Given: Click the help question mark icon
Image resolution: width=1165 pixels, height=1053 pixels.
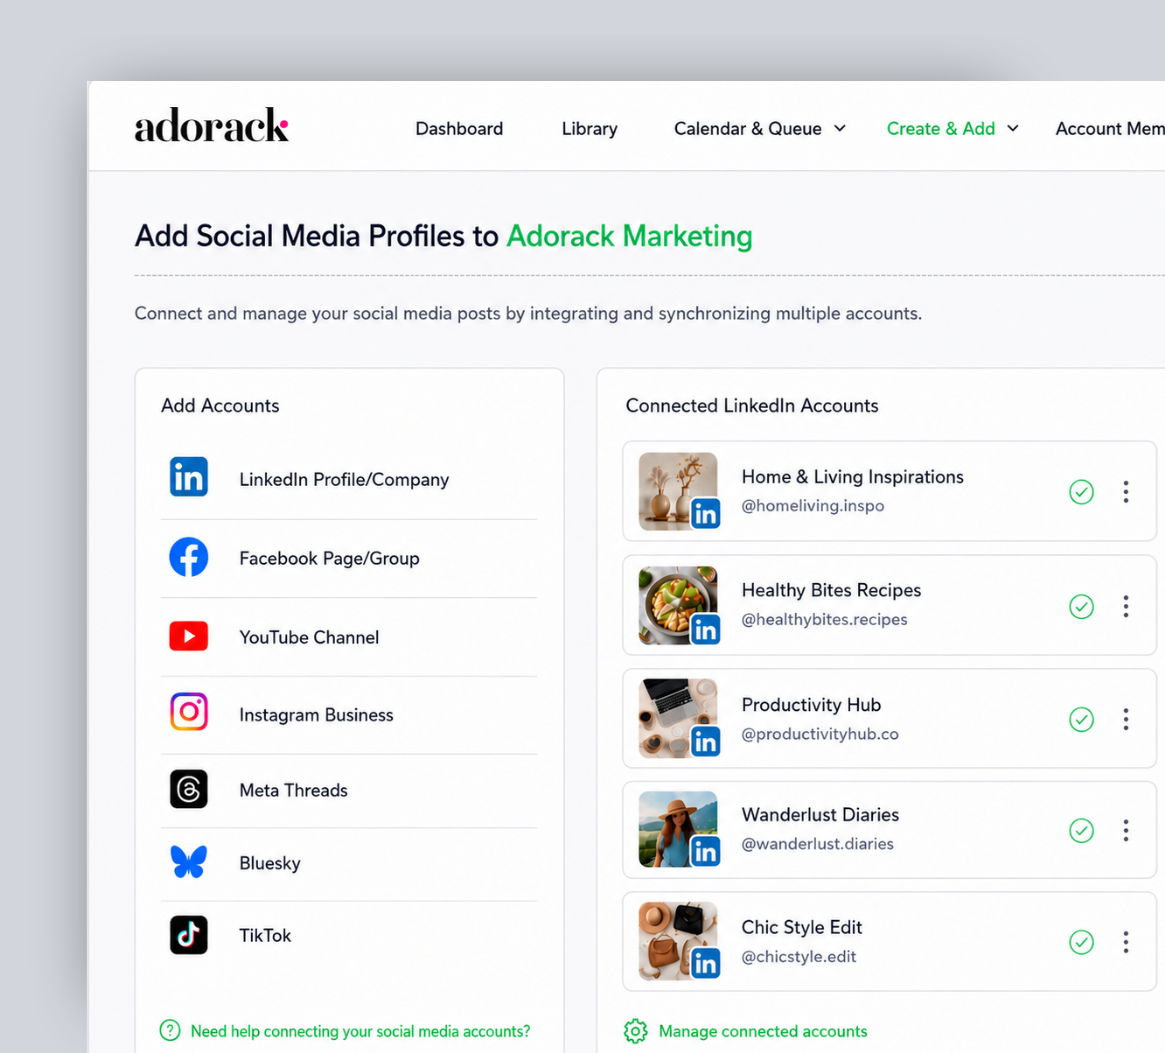Looking at the screenshot, I should click(x=170, y=1031).
